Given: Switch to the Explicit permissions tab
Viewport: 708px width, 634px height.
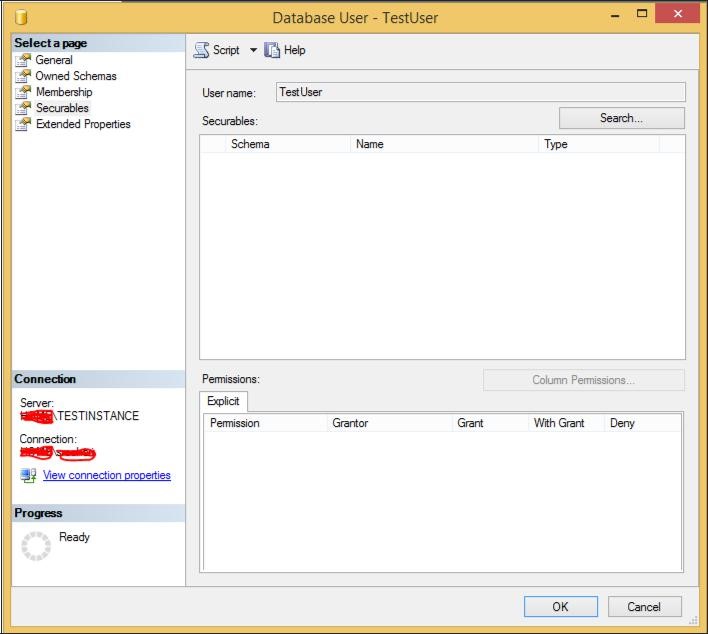Looking at the screenshot, I should [x=223, y=401].
